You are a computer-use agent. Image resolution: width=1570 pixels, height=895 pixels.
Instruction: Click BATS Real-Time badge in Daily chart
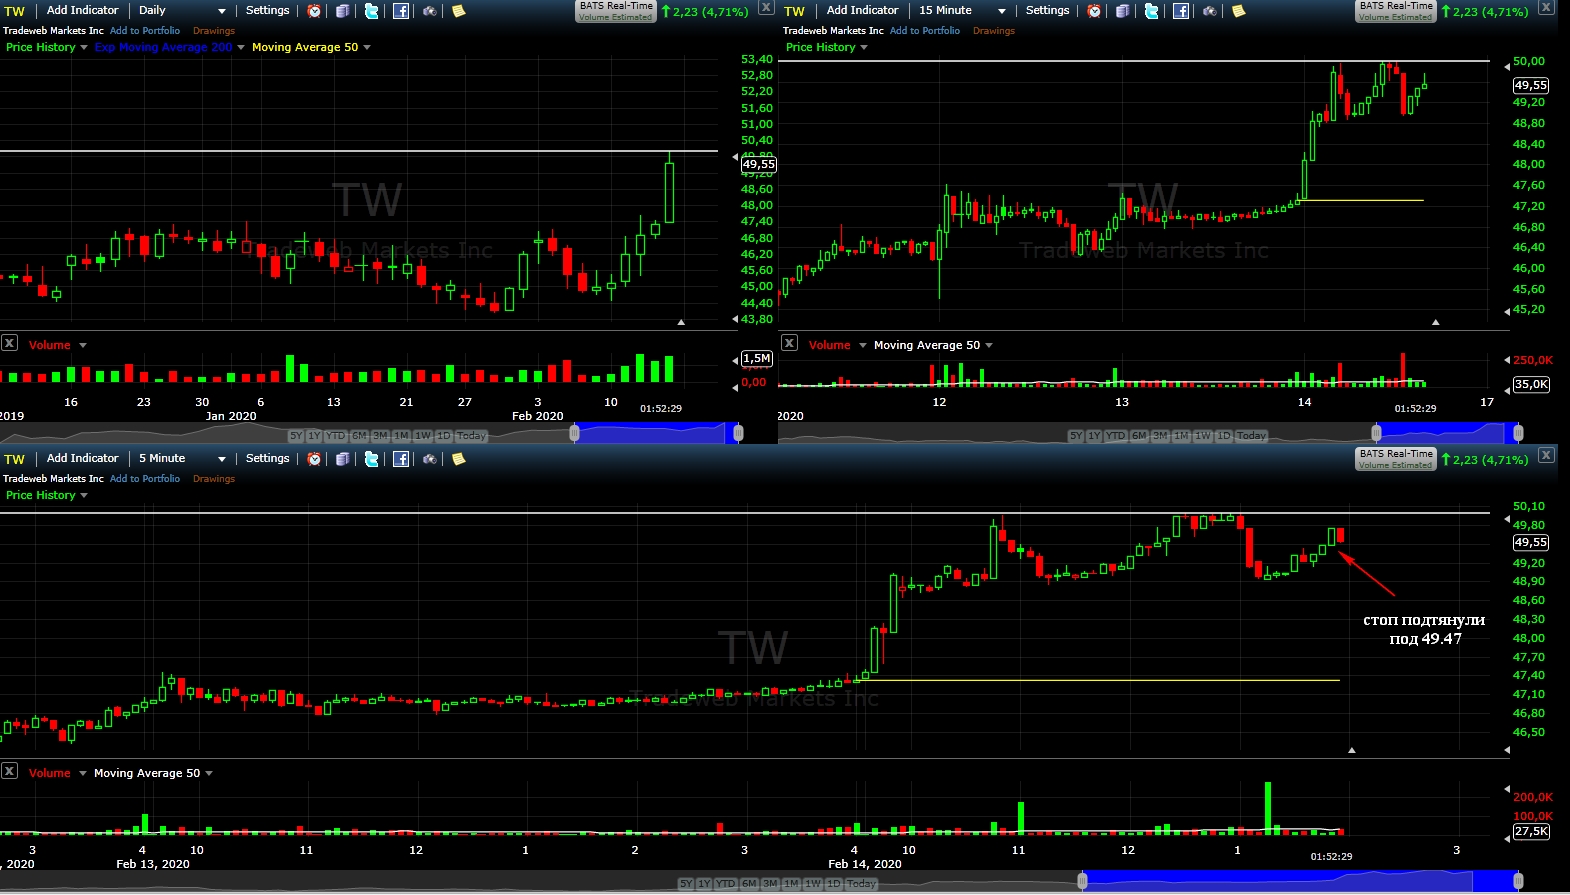pos(616,11)
